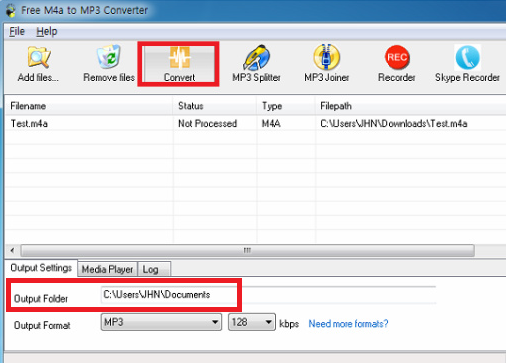
Task: Sort by the Filepath column header
Action: pos(411,106)
